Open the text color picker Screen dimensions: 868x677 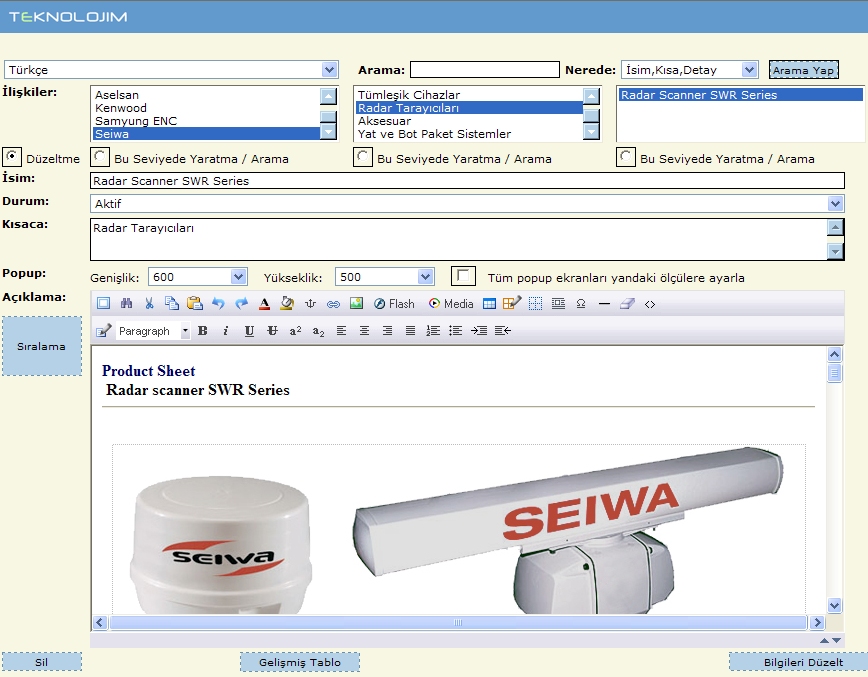click(265, 303)
